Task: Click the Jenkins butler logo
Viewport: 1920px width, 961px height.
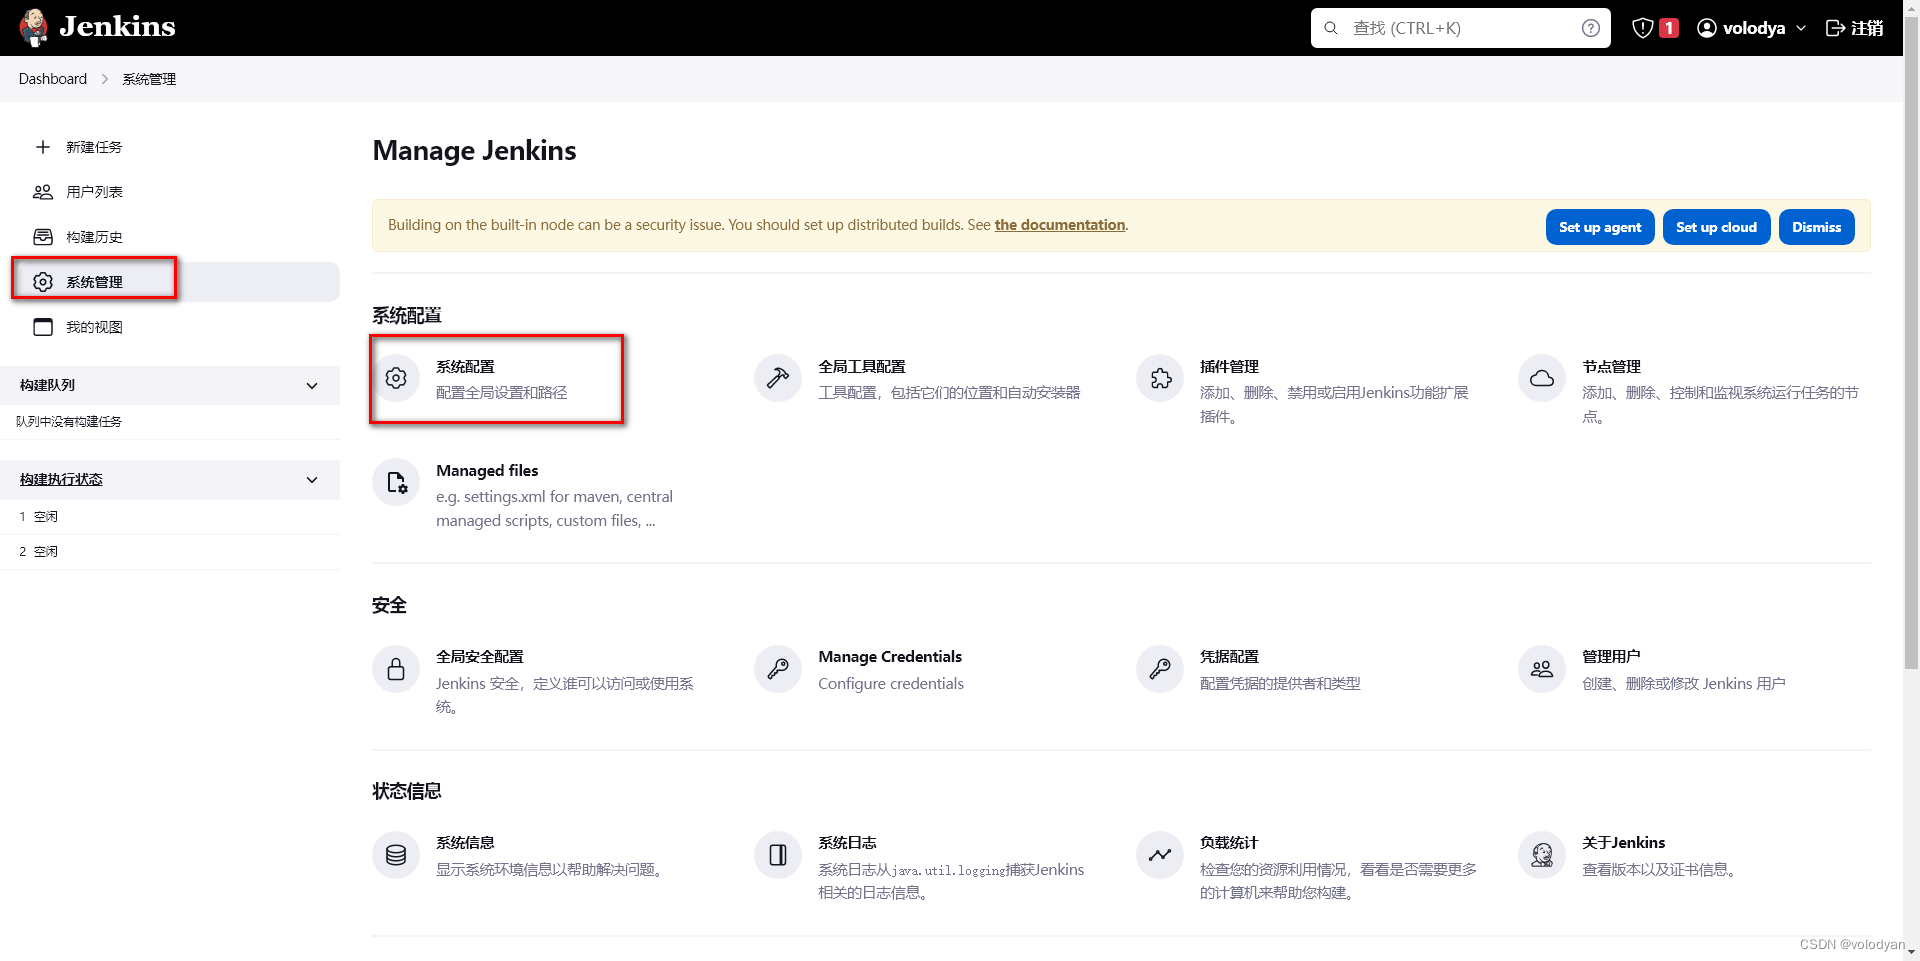Action: [33, 27]
